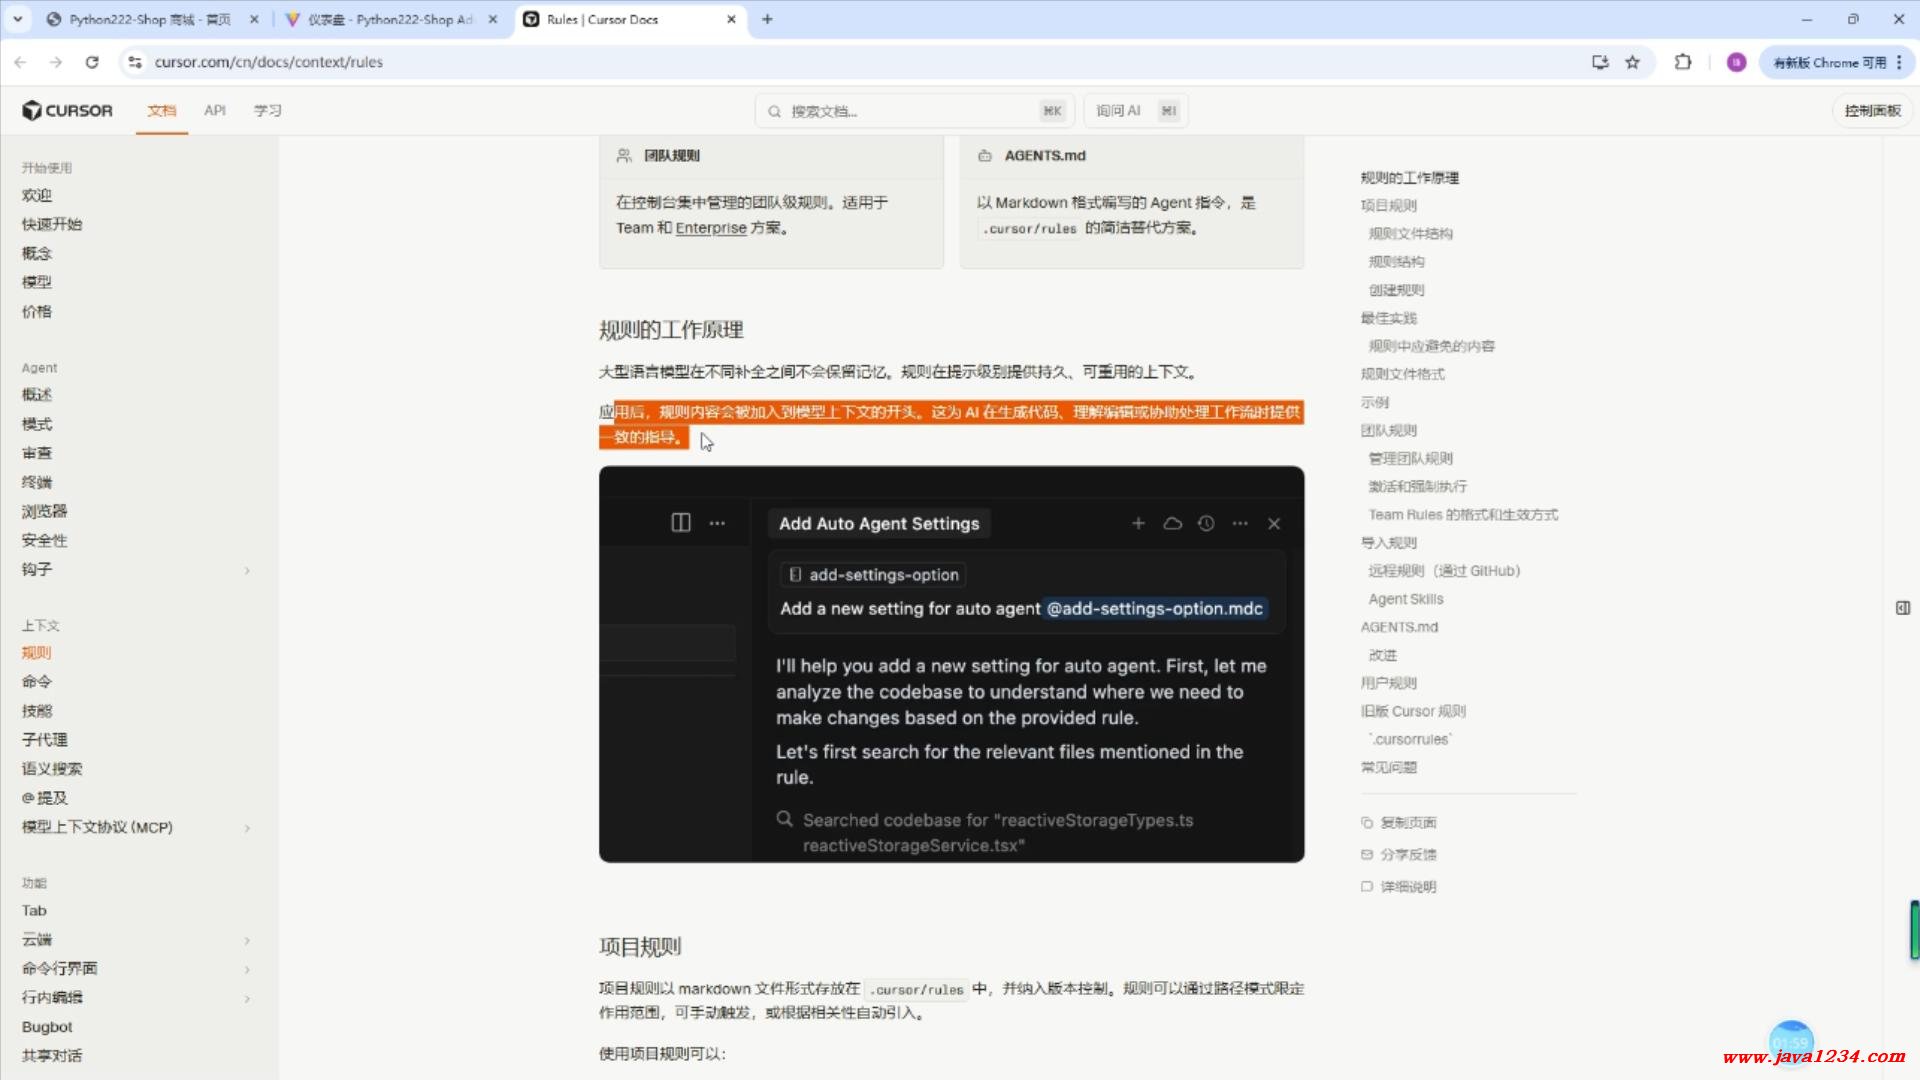
Task: Click the 询问 AI button
Action: tap(1135, 111)
